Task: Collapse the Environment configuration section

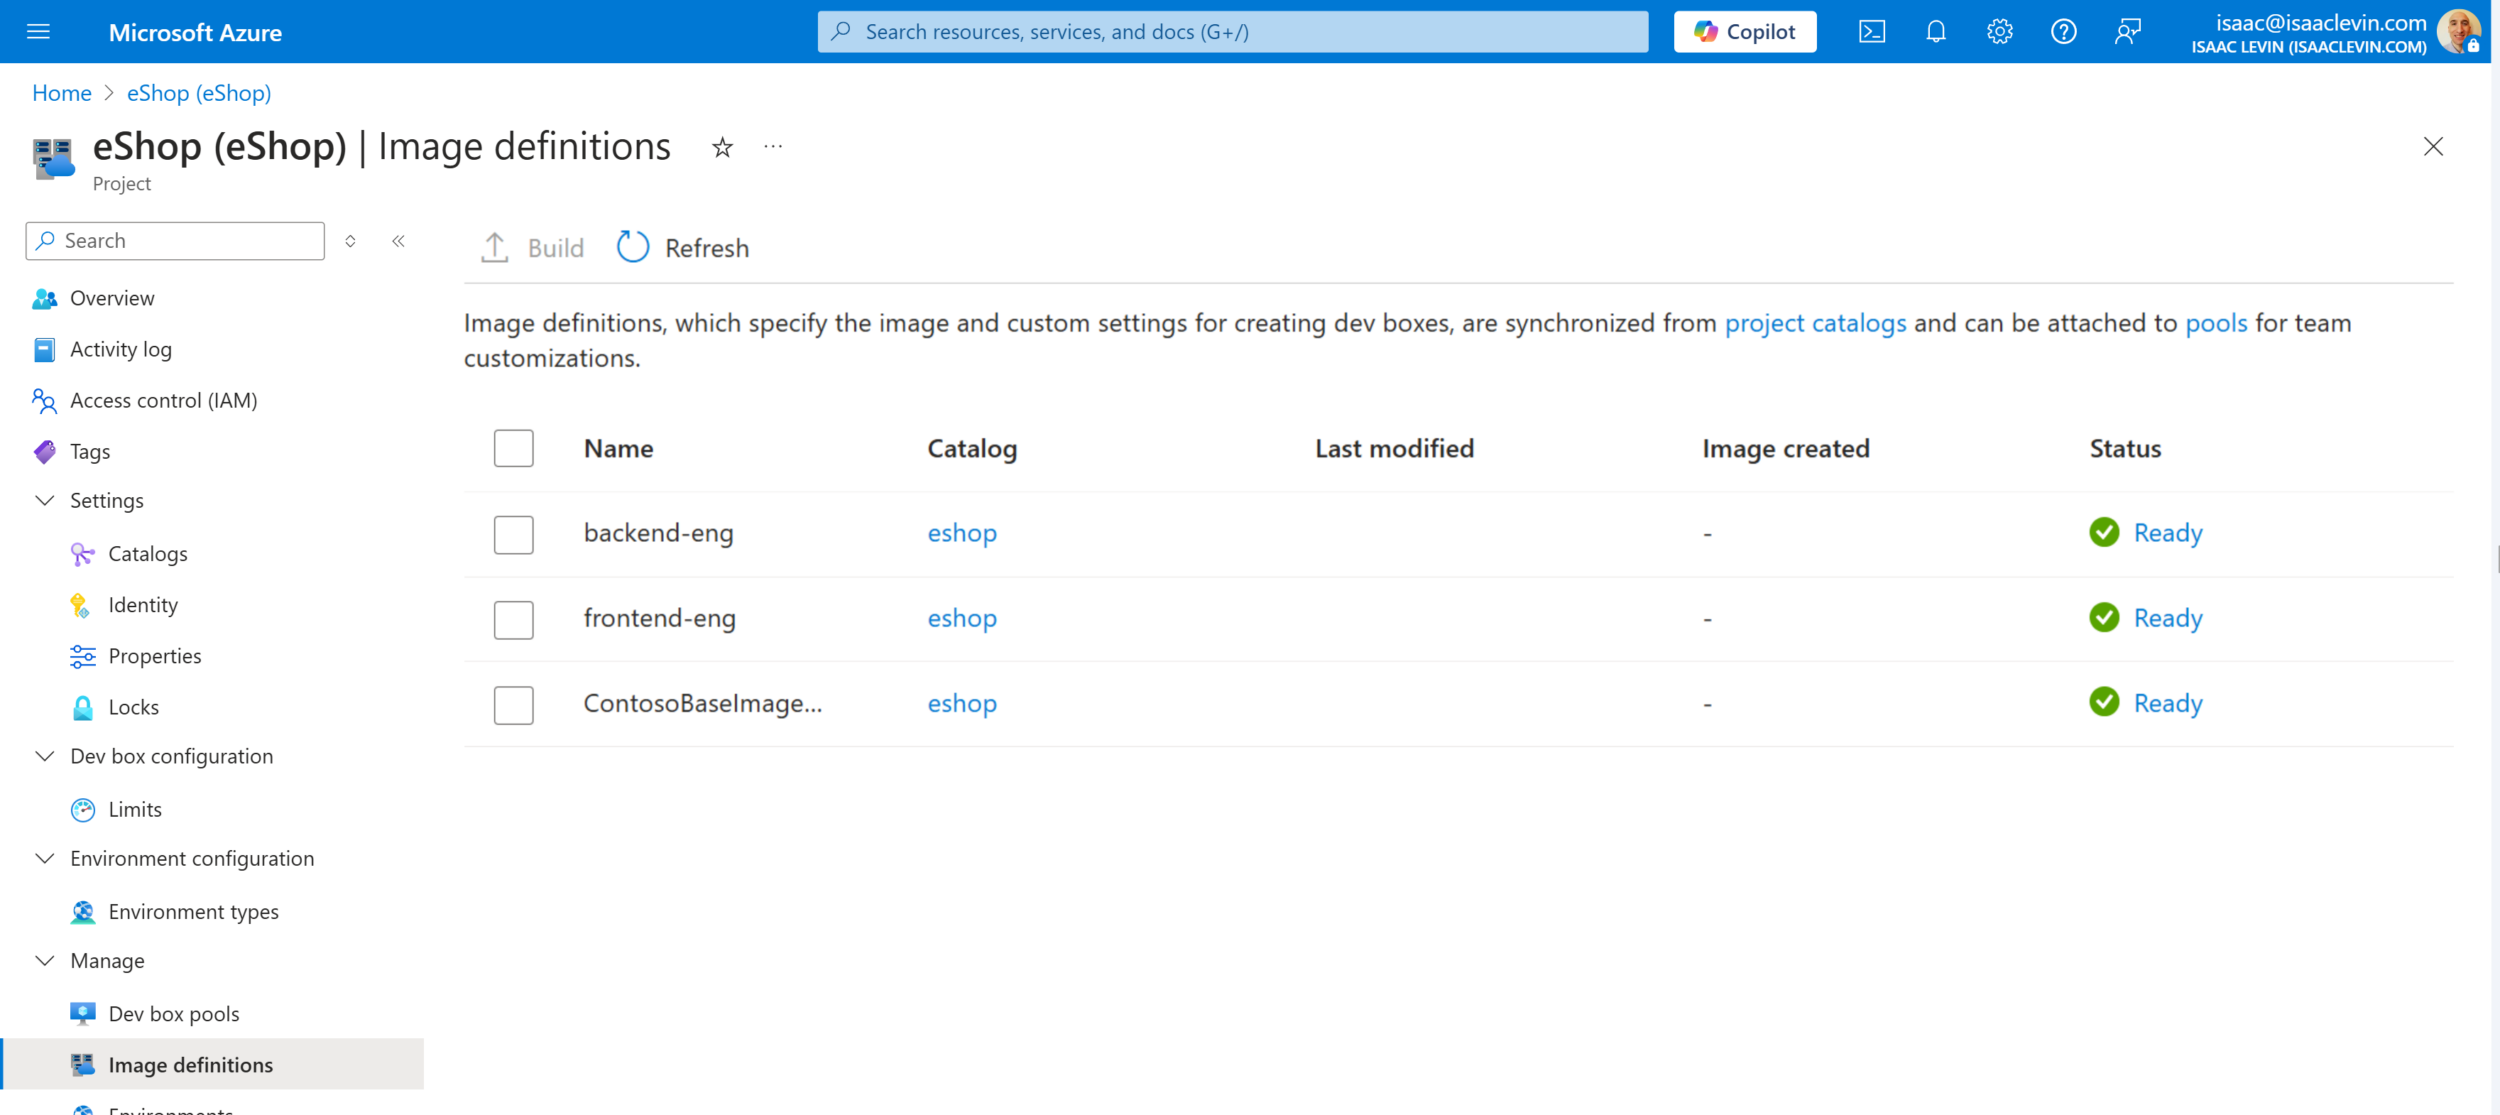Action: tap(44, 858)
